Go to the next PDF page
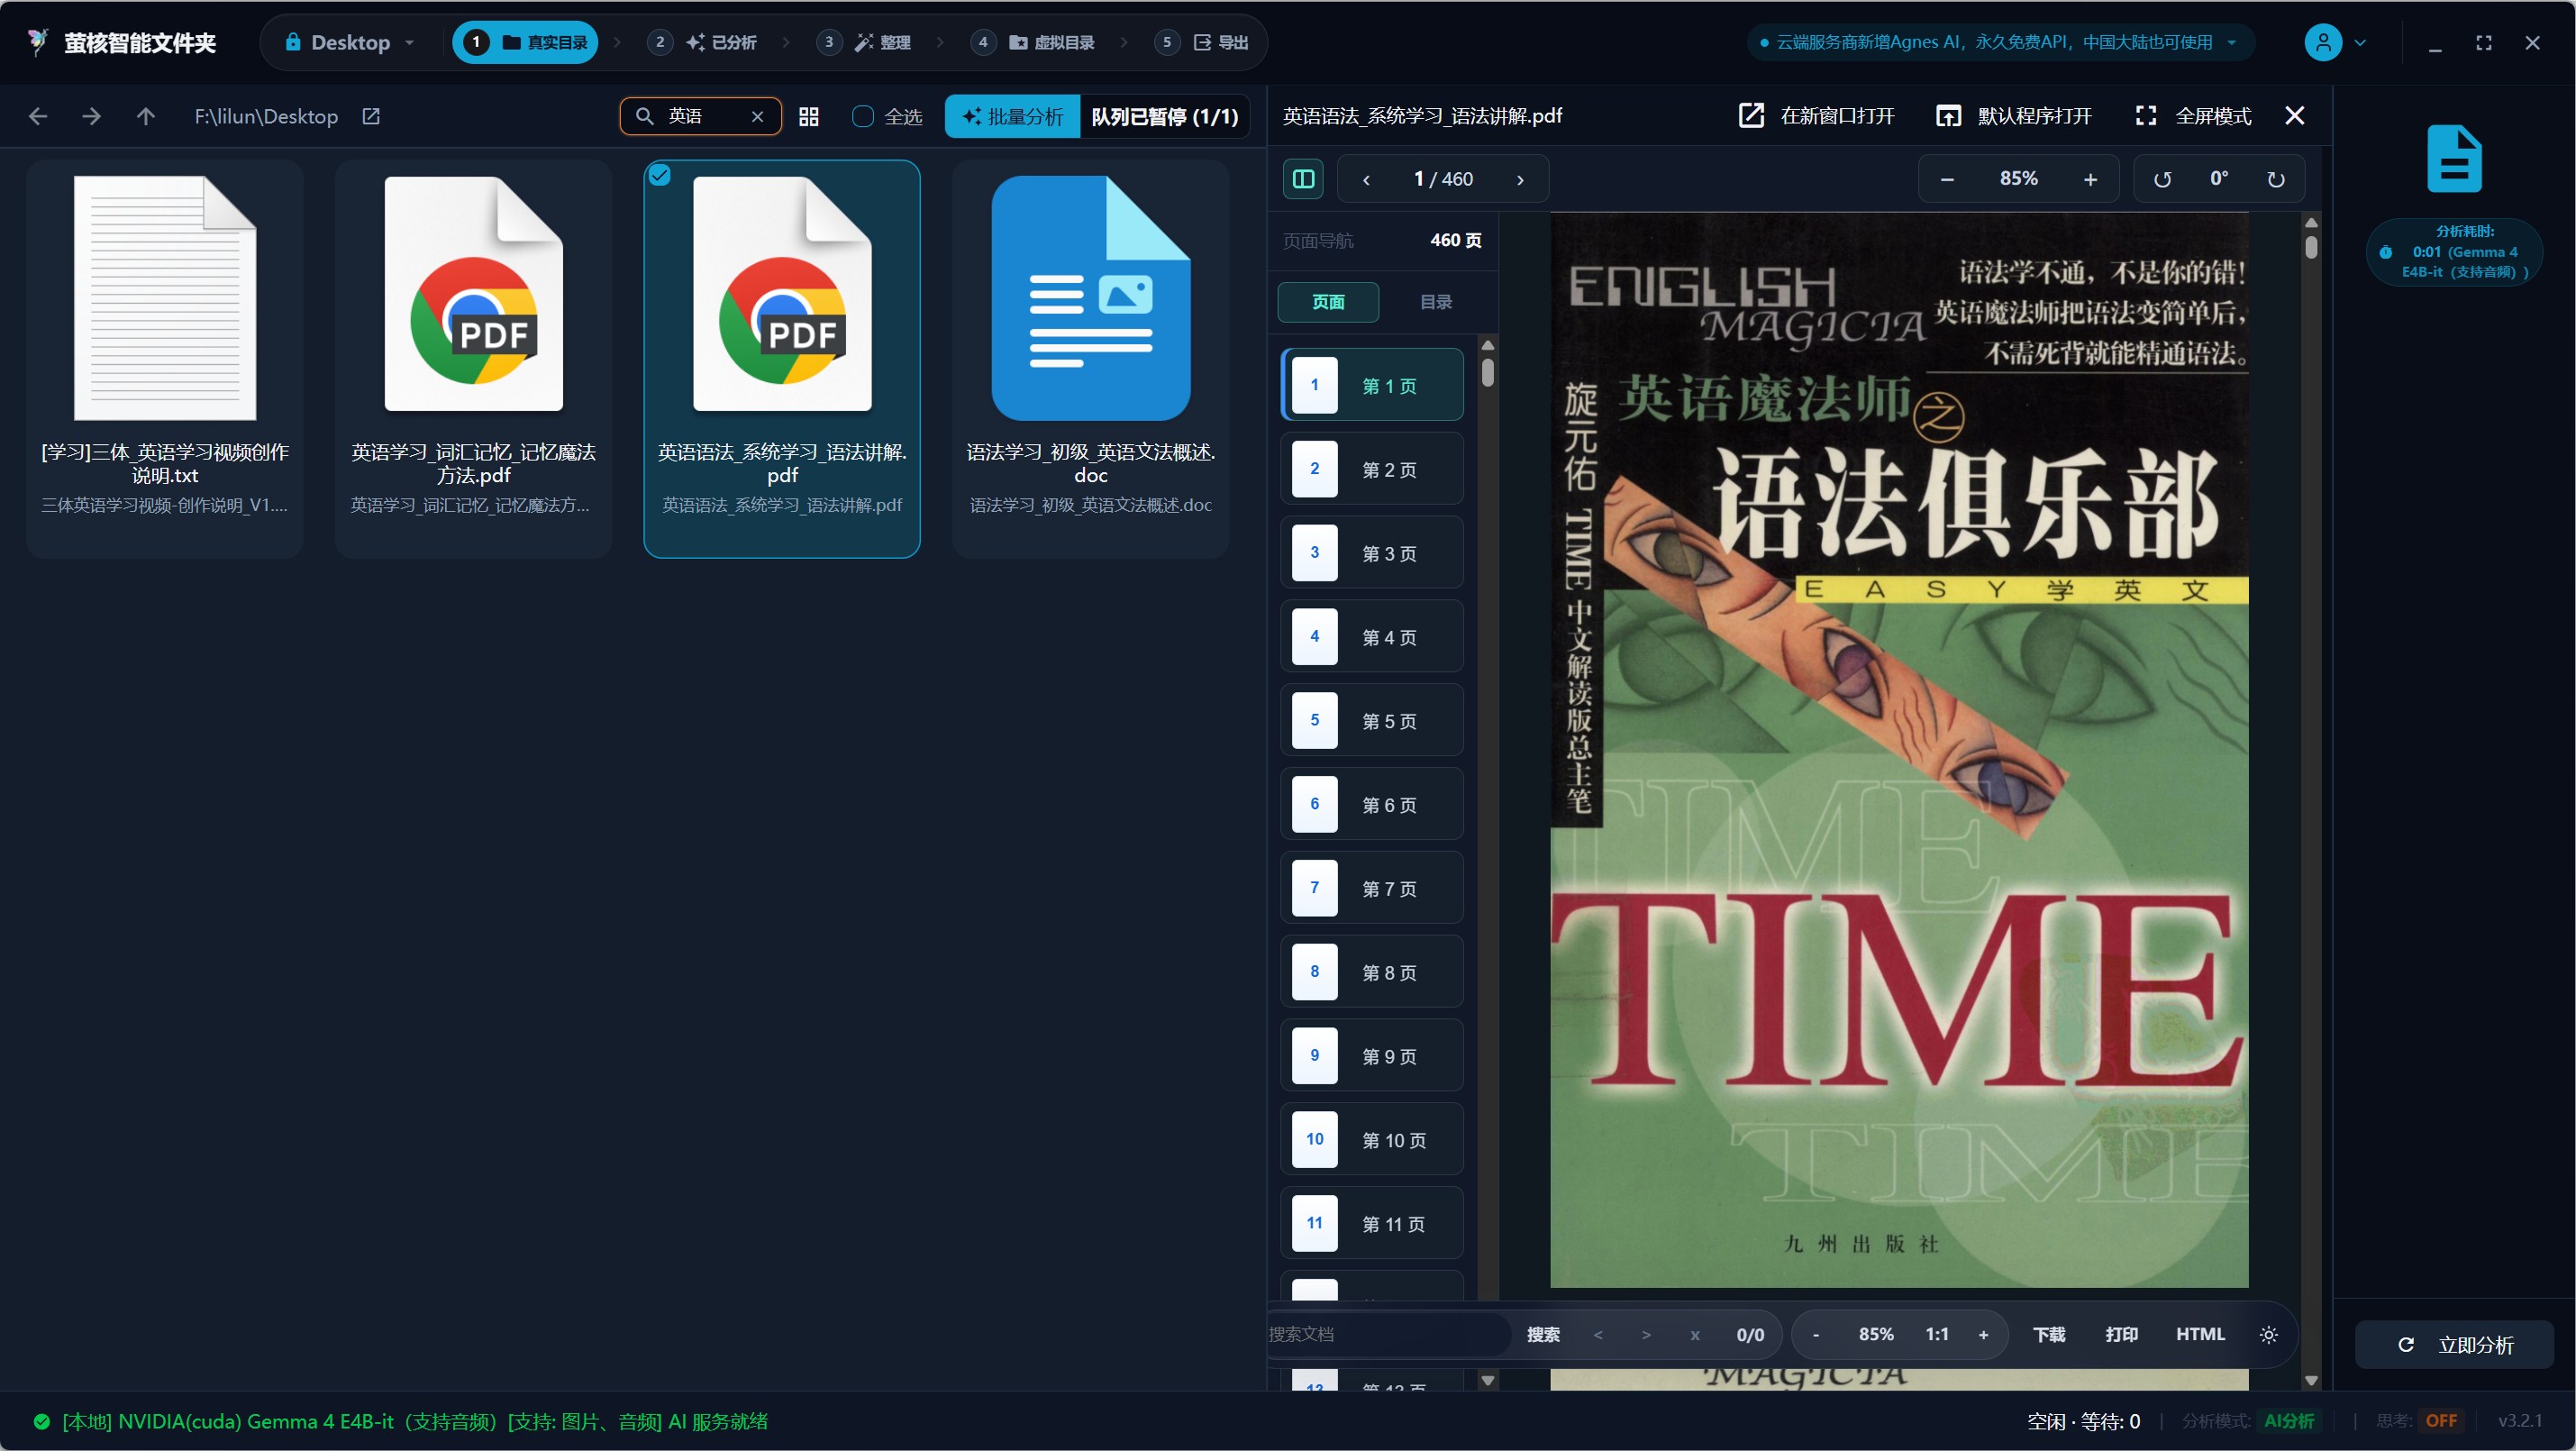This screenshot has height=1451, width=2576. click(1520, 179)
